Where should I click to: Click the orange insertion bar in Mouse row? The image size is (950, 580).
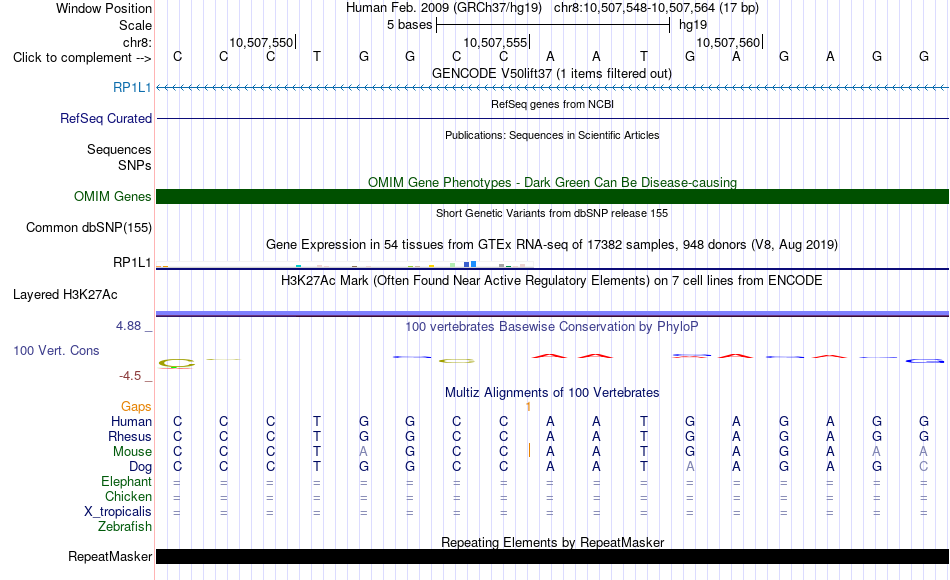tap(530, 450)
